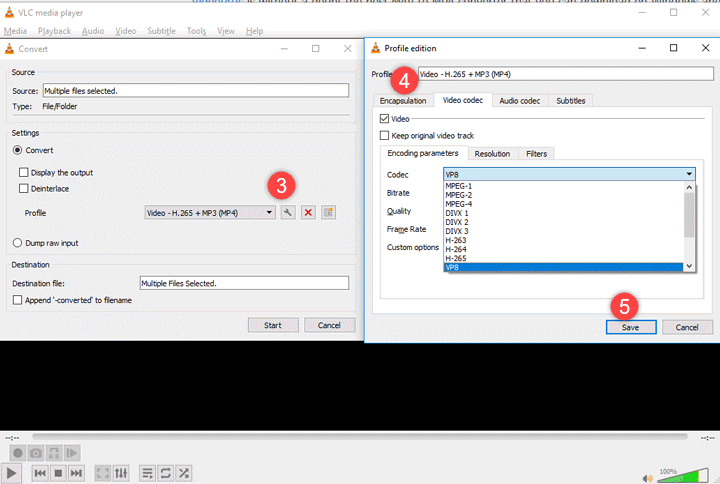The image size is (720, 484).
Task: Take a snapshot camera icon
Action: click(x=36, y=453)
